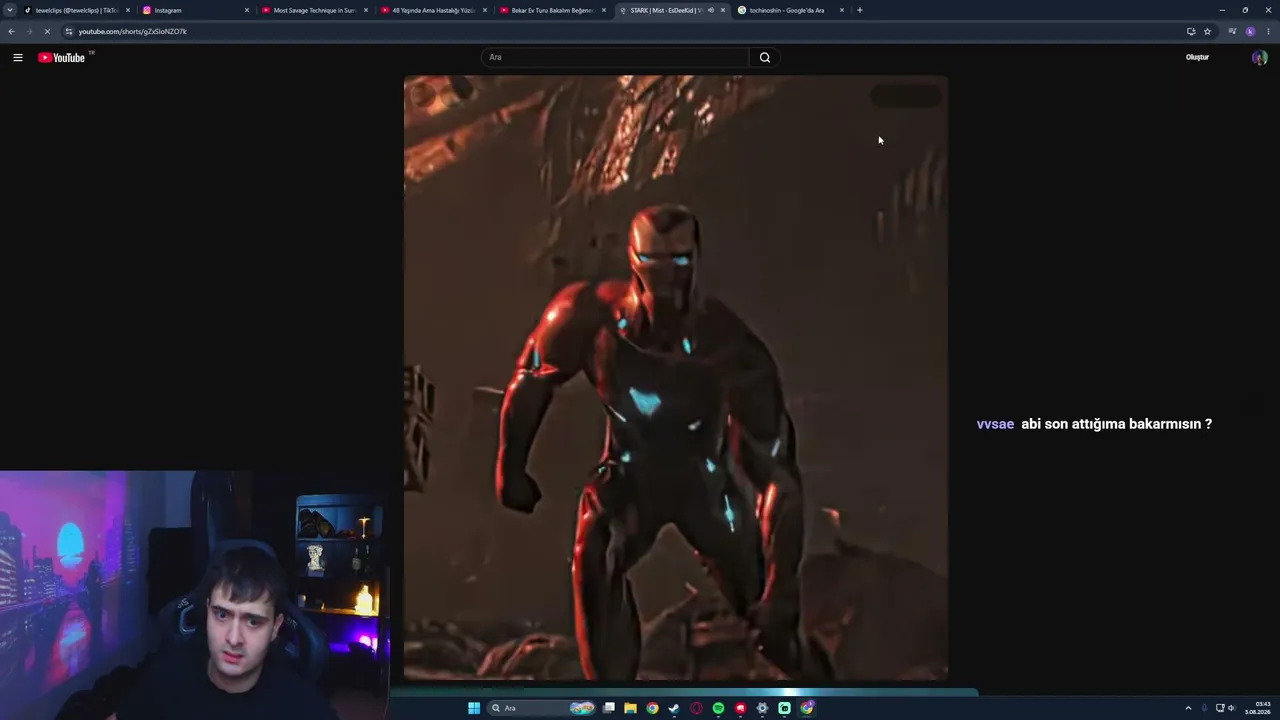Bookmark this page with star icon

pos(1207,31)
